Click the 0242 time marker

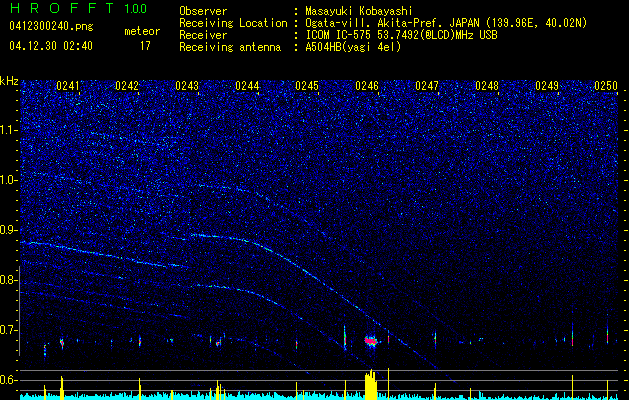pyautogui.click(x=127, y=86)
